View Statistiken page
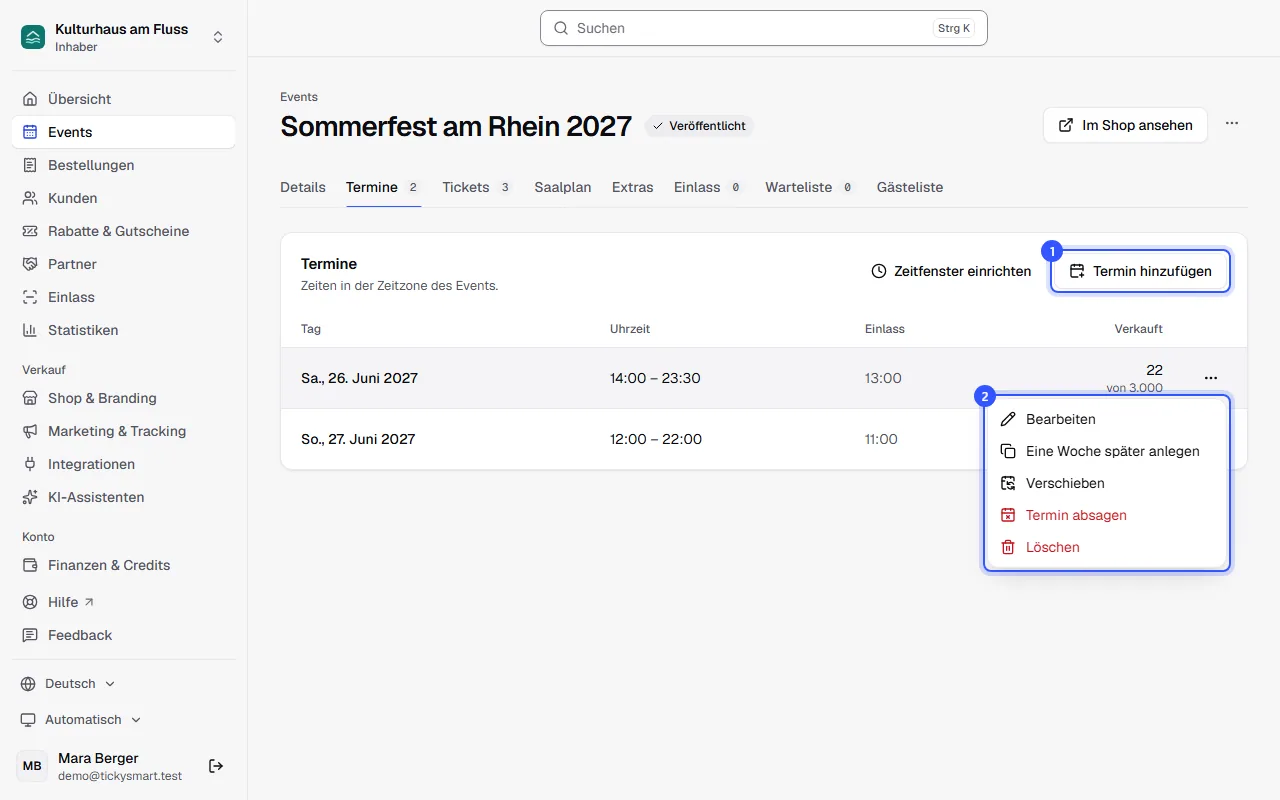The width and height of the screenshot is (1280, 800). (x=123, y=330)
